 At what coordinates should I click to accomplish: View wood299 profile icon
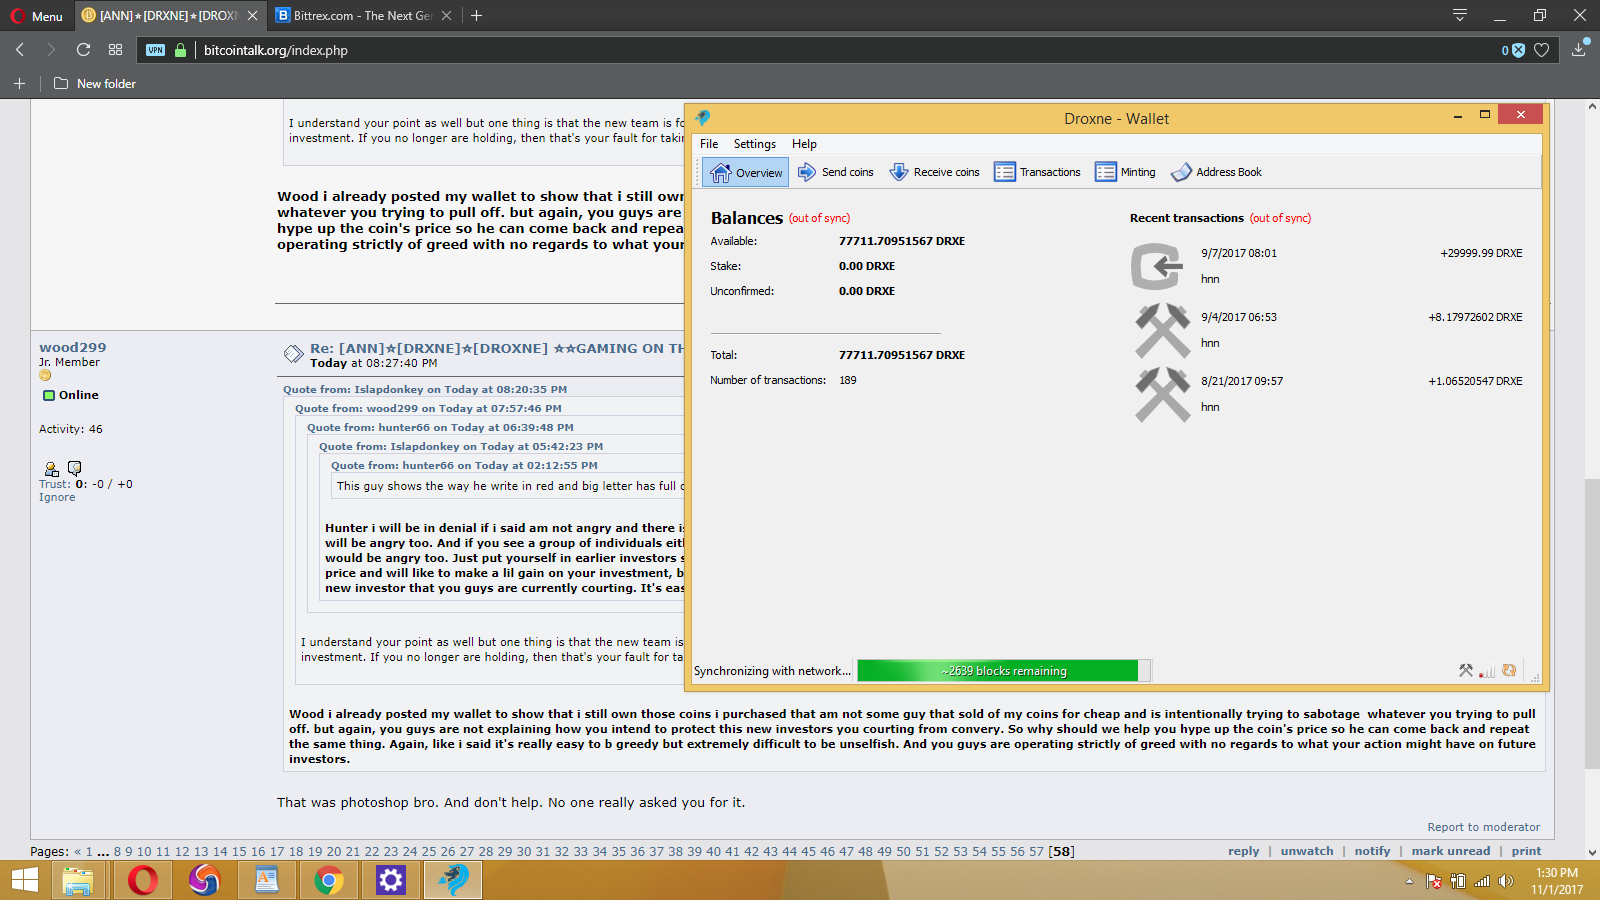52,468
